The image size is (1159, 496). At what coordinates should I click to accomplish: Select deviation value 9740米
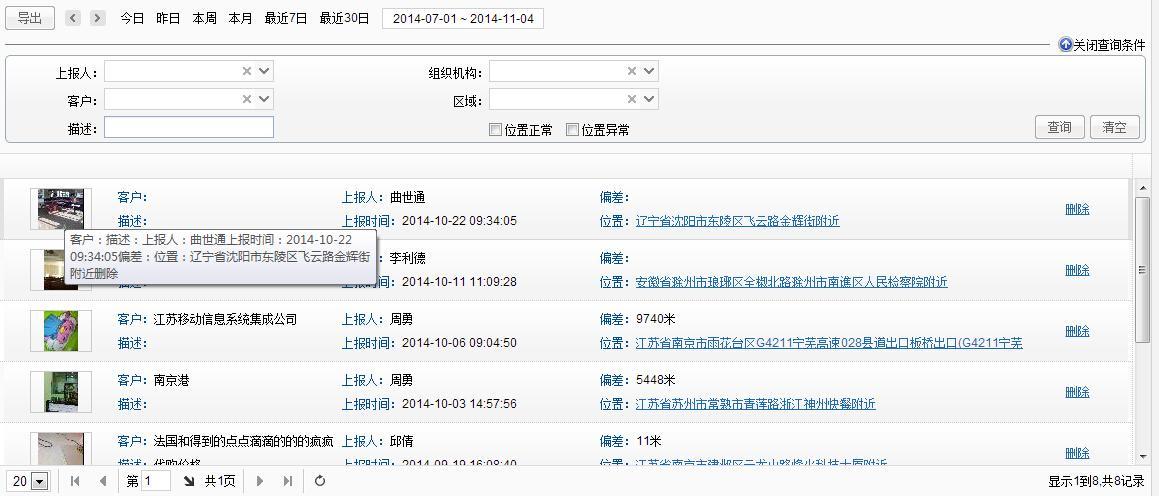click(656, 319)
